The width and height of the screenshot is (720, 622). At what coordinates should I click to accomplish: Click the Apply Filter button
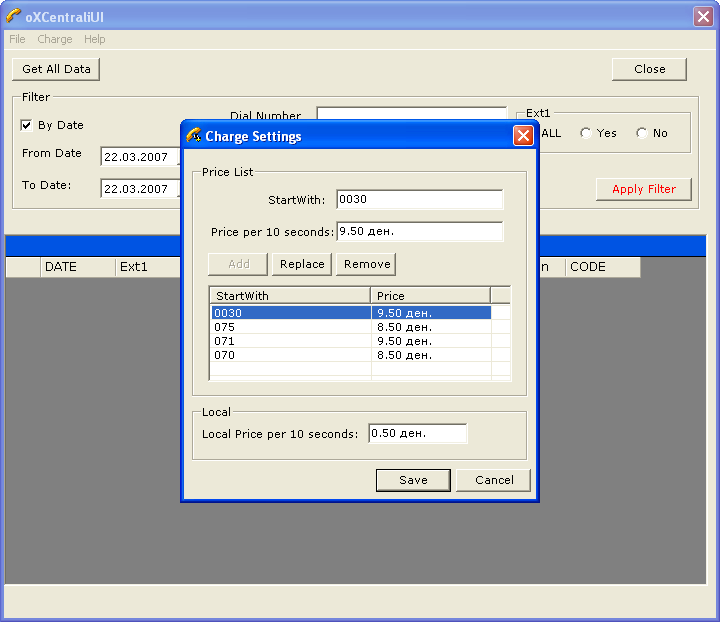(x=643, y=189)
